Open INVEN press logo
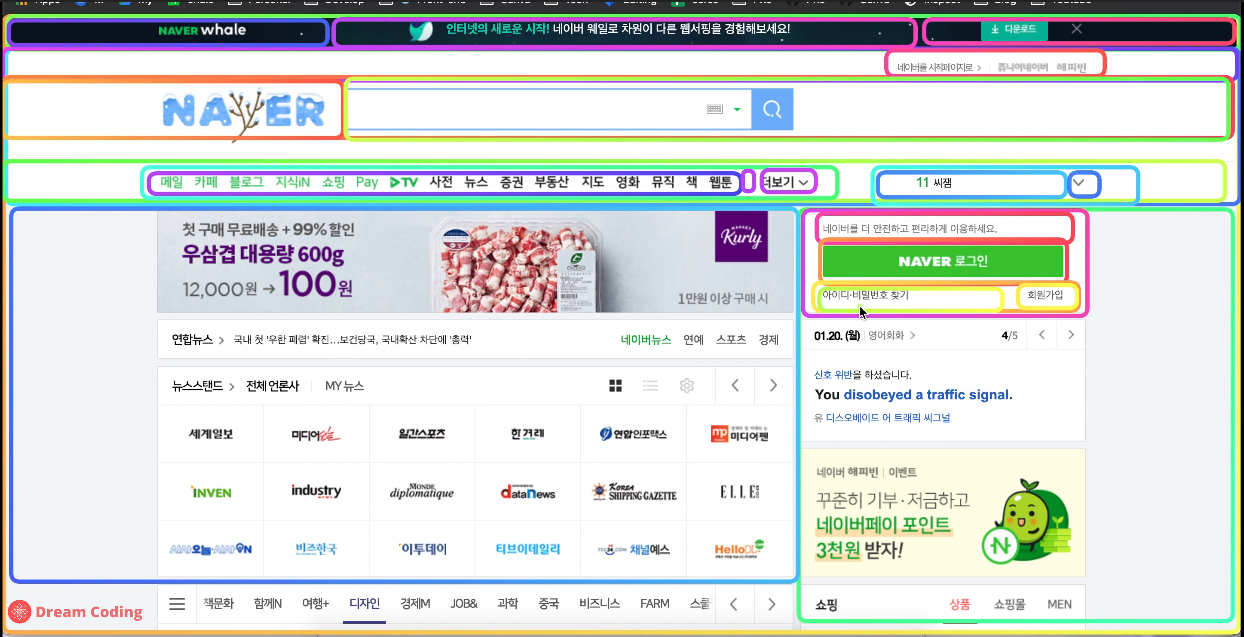The height and width of the screenshot is (637, 1244). point(211,492)
